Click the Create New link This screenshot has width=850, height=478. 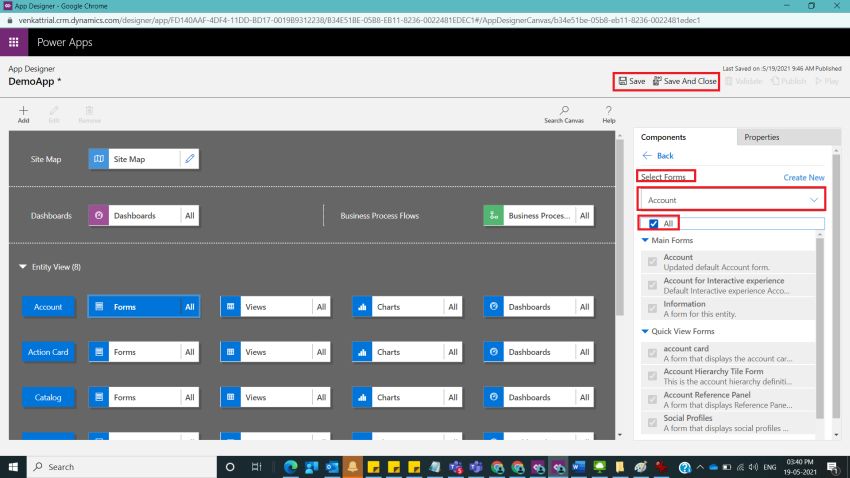click(803, 177)
